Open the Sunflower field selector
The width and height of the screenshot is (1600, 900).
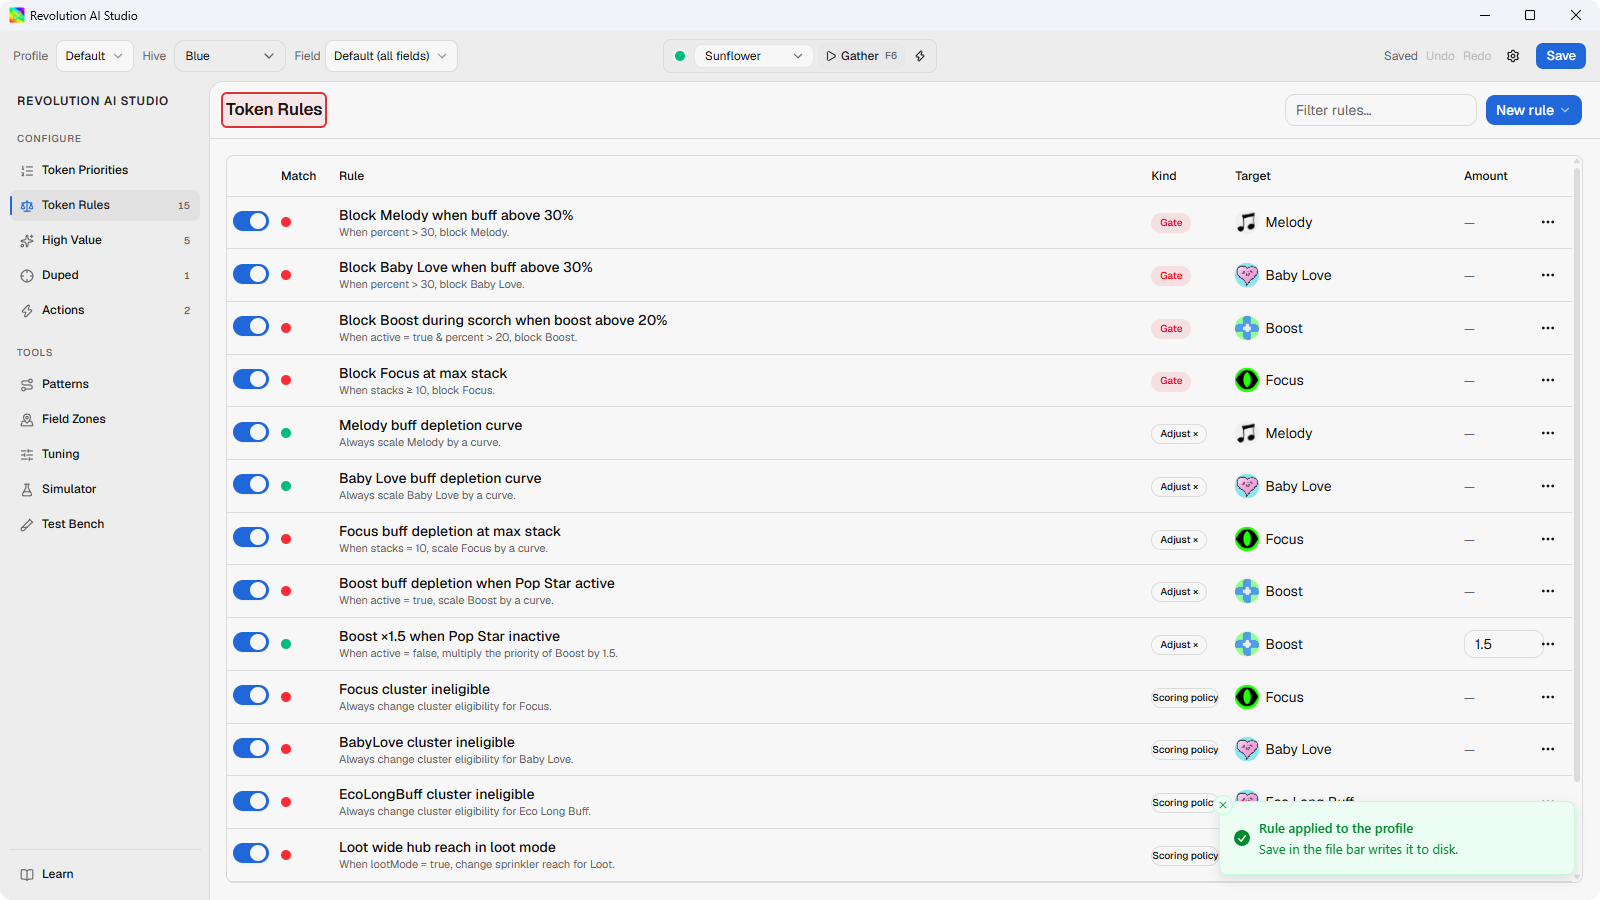753,56
